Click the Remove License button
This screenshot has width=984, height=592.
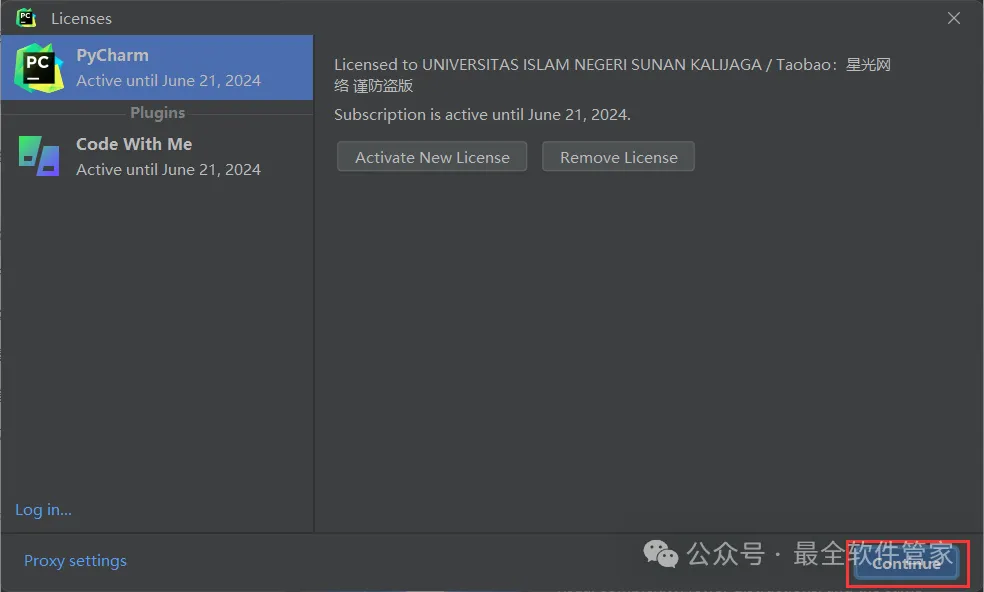[618, 157]
